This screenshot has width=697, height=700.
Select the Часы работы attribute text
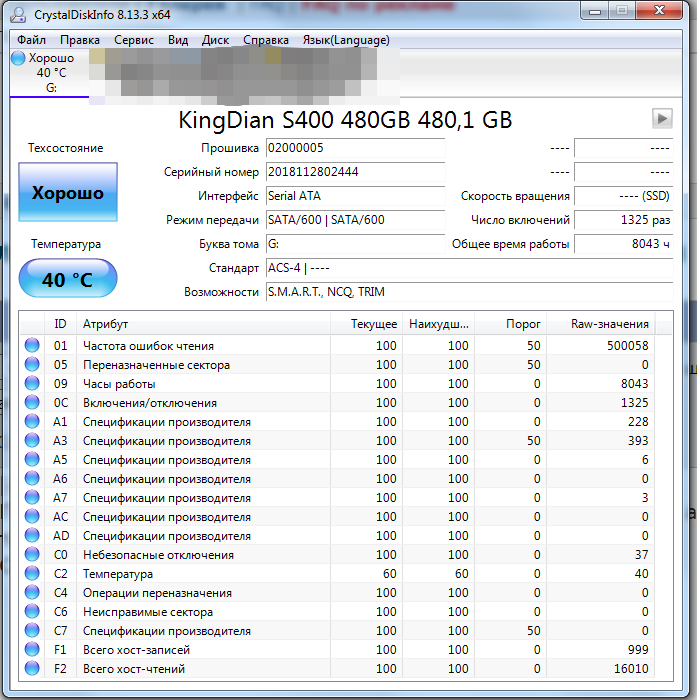(119, 384)
